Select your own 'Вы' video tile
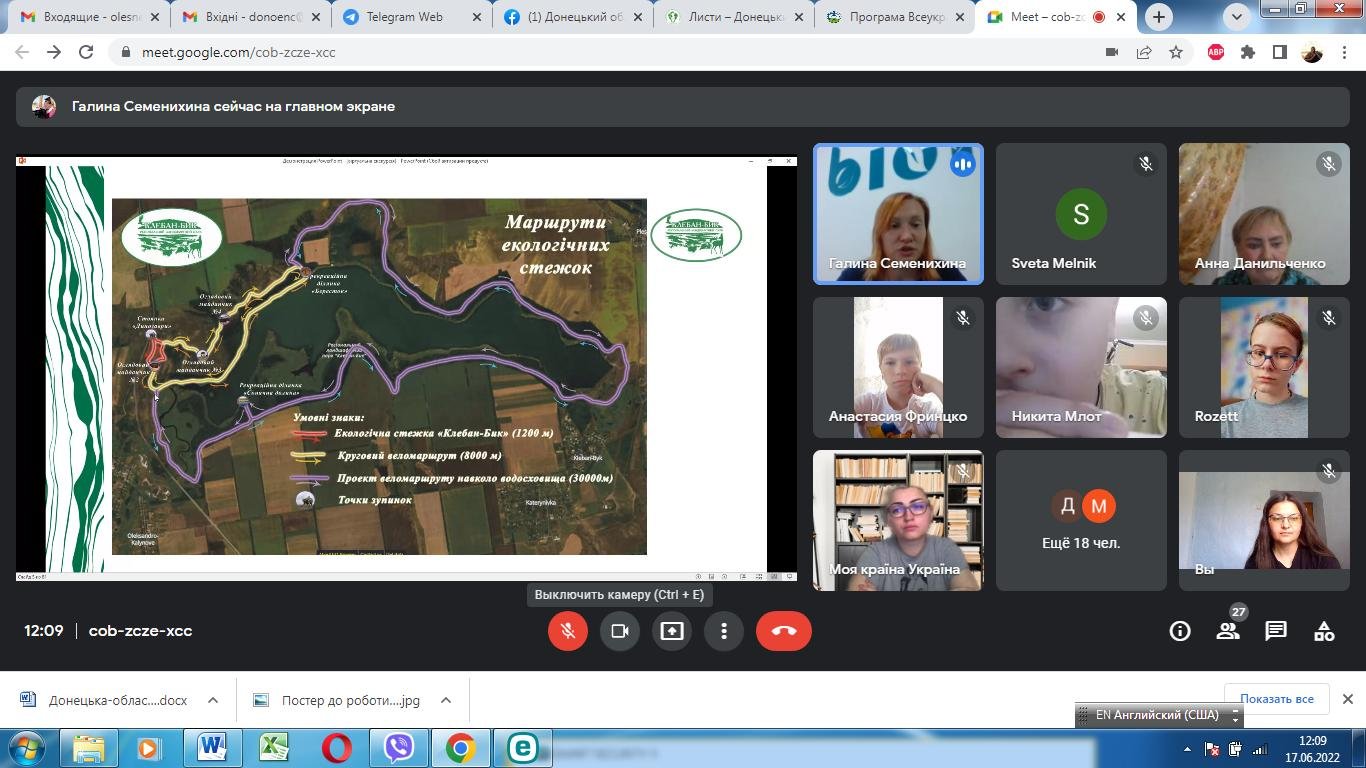Screen dimensions: 1366x768 1264,520
